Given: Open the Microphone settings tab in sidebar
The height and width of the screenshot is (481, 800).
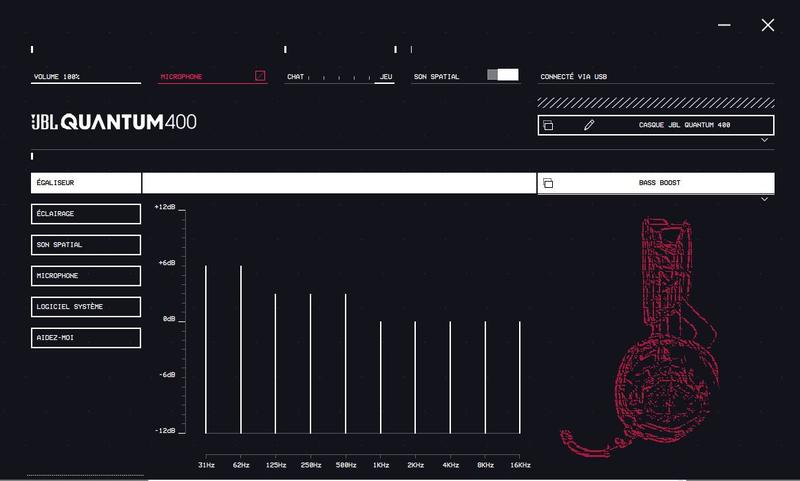Looking at the screenshot, I should (86, 276).
